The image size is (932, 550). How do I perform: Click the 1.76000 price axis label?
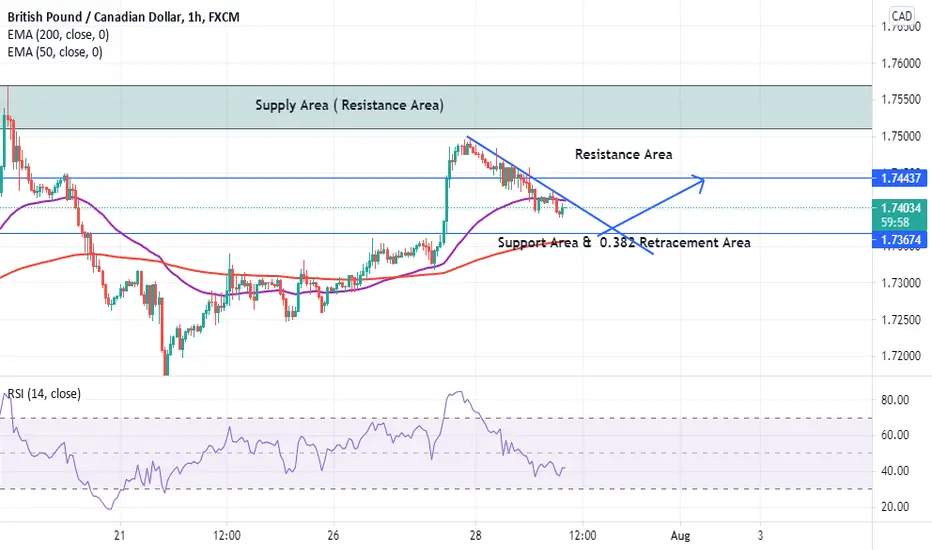(901, 63)
